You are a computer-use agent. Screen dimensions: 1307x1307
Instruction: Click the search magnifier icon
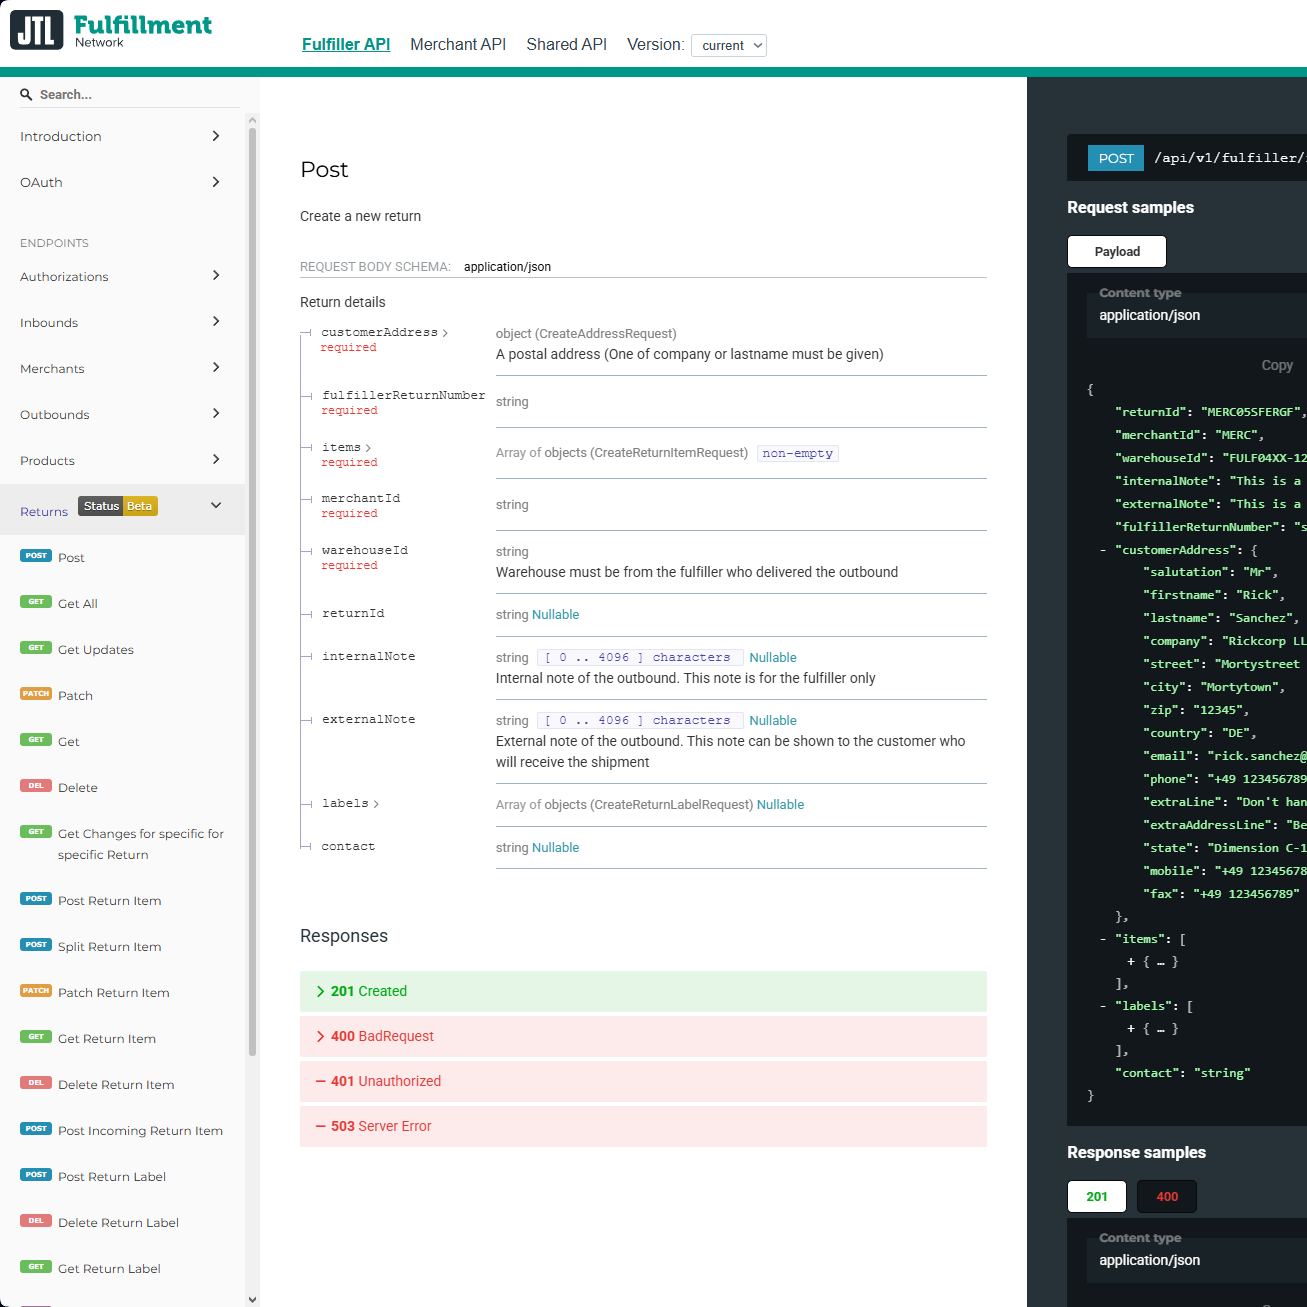[26, 94]
